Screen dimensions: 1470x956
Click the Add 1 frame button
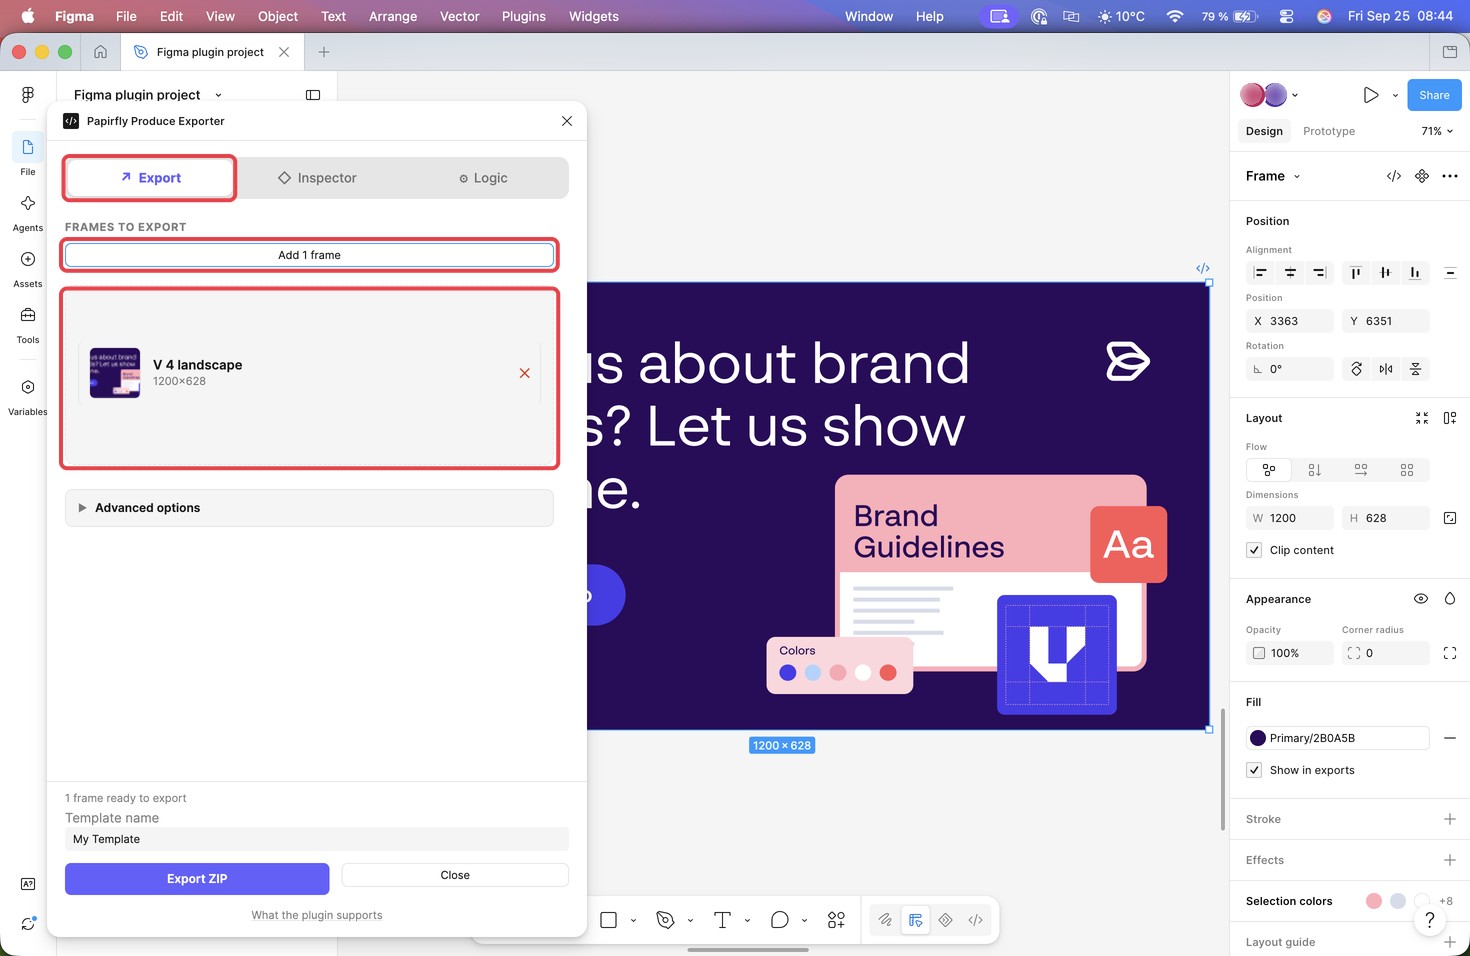tap(309, 255)
